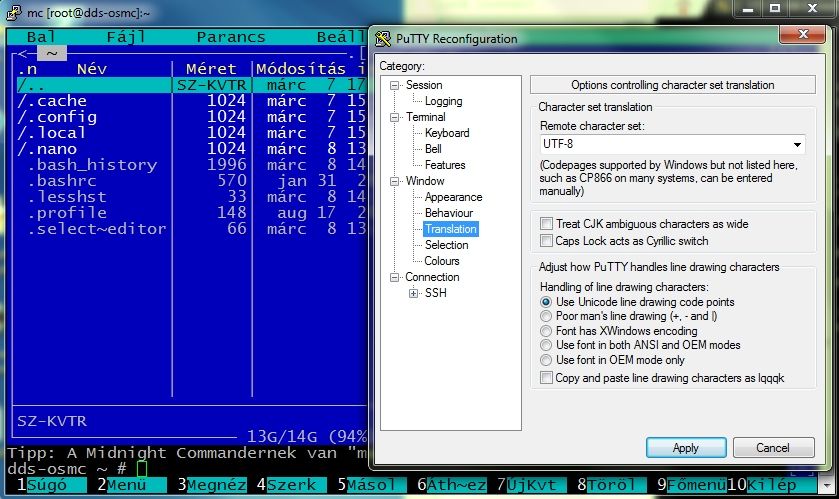Collapse the Connection tree node
The width and height of the screenshot is (839, 499).
(x=394, y=277)
